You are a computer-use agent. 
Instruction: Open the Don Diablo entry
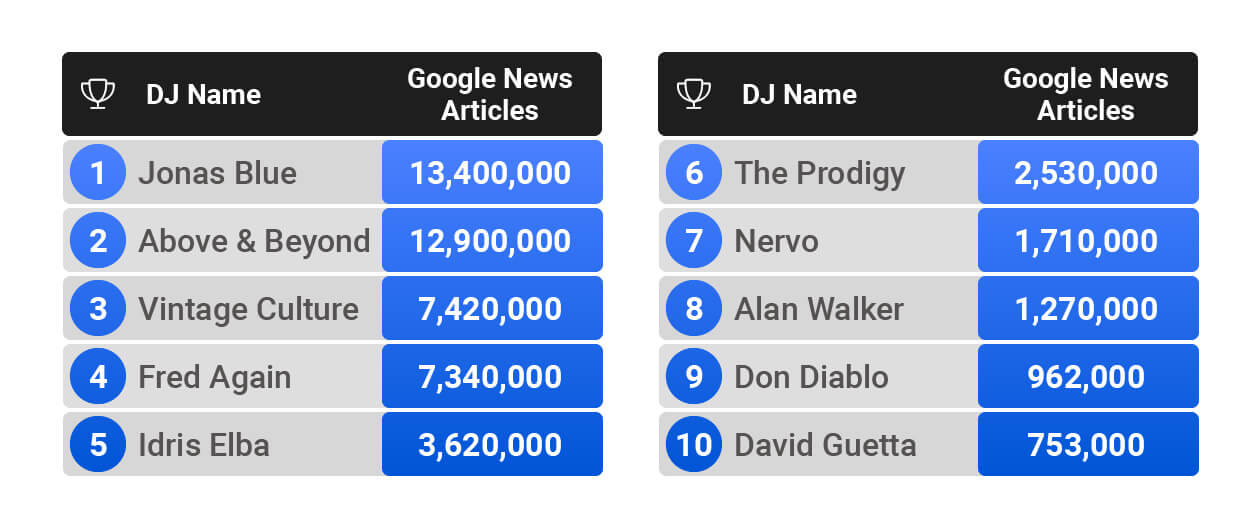pyautogui.click(x=811, y=377)
